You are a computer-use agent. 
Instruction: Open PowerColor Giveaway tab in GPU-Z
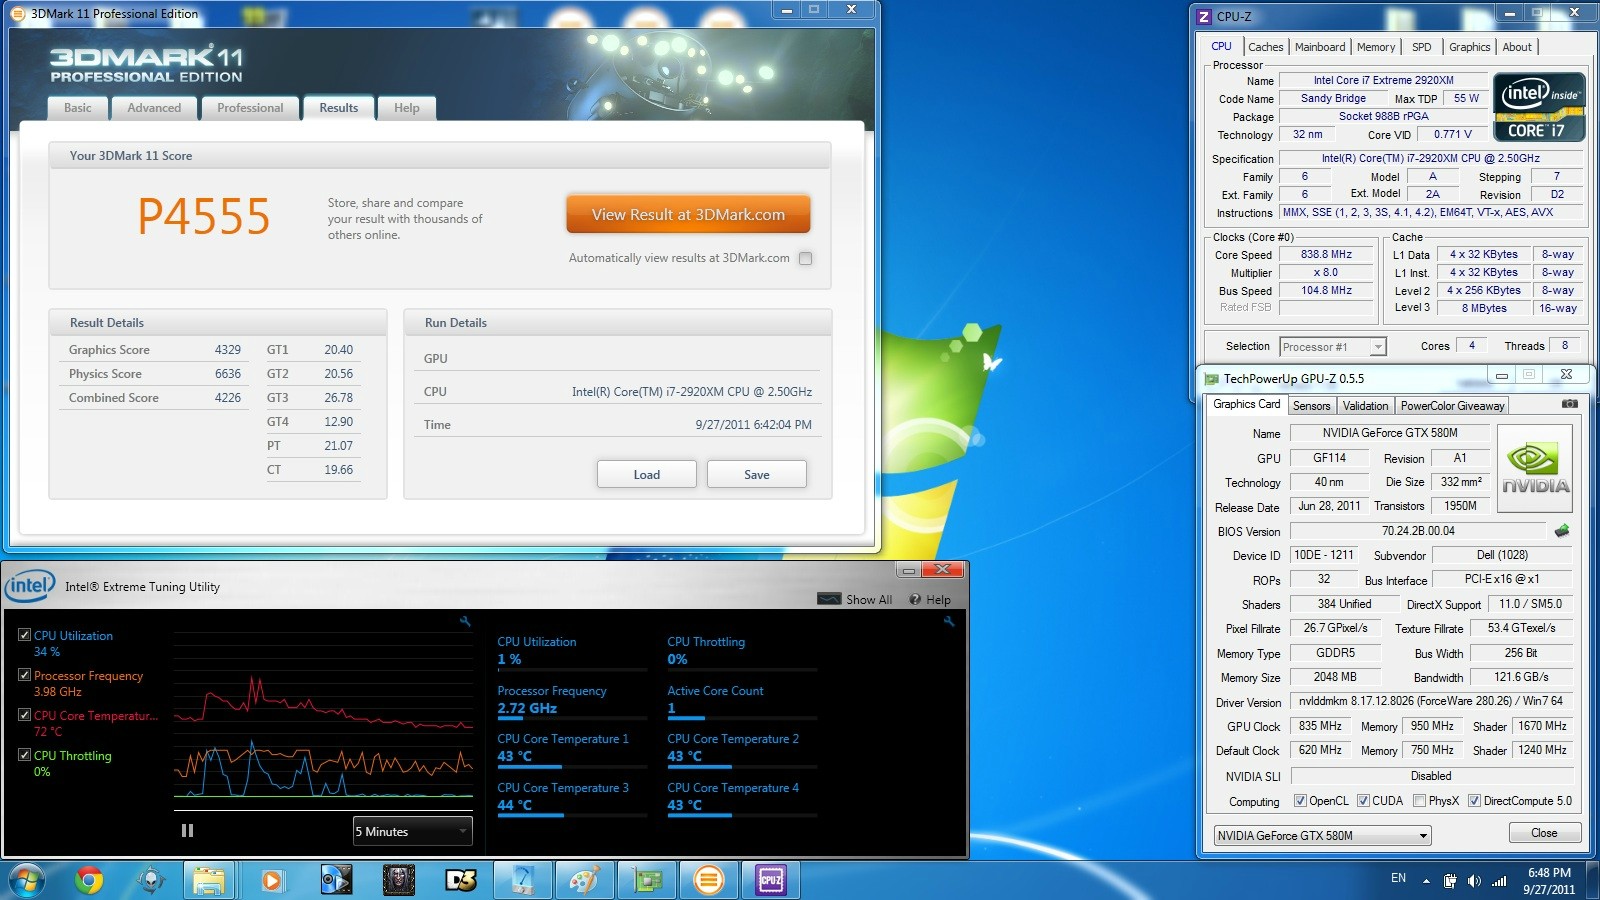click(1452, 406)
